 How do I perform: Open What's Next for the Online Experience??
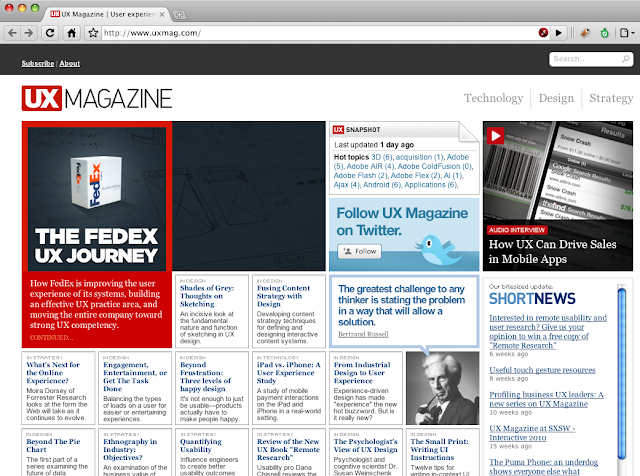[53, 372]
